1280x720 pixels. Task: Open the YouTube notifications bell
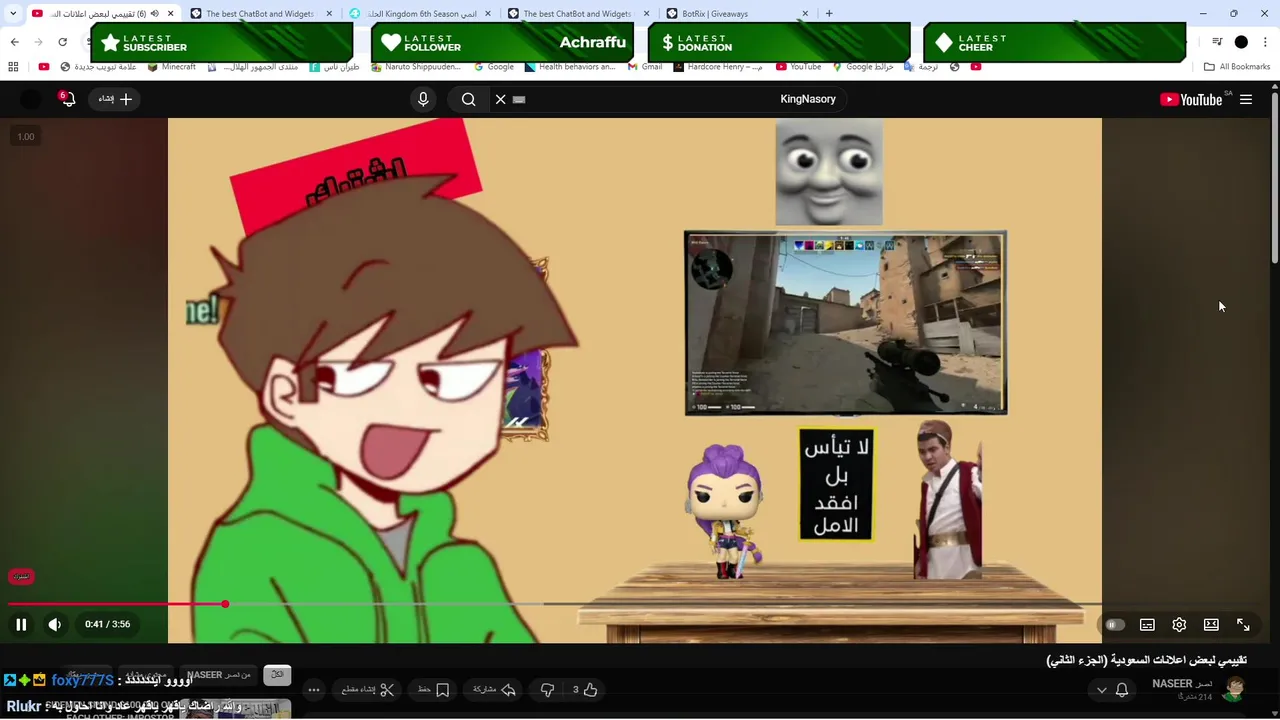[67, 99]
